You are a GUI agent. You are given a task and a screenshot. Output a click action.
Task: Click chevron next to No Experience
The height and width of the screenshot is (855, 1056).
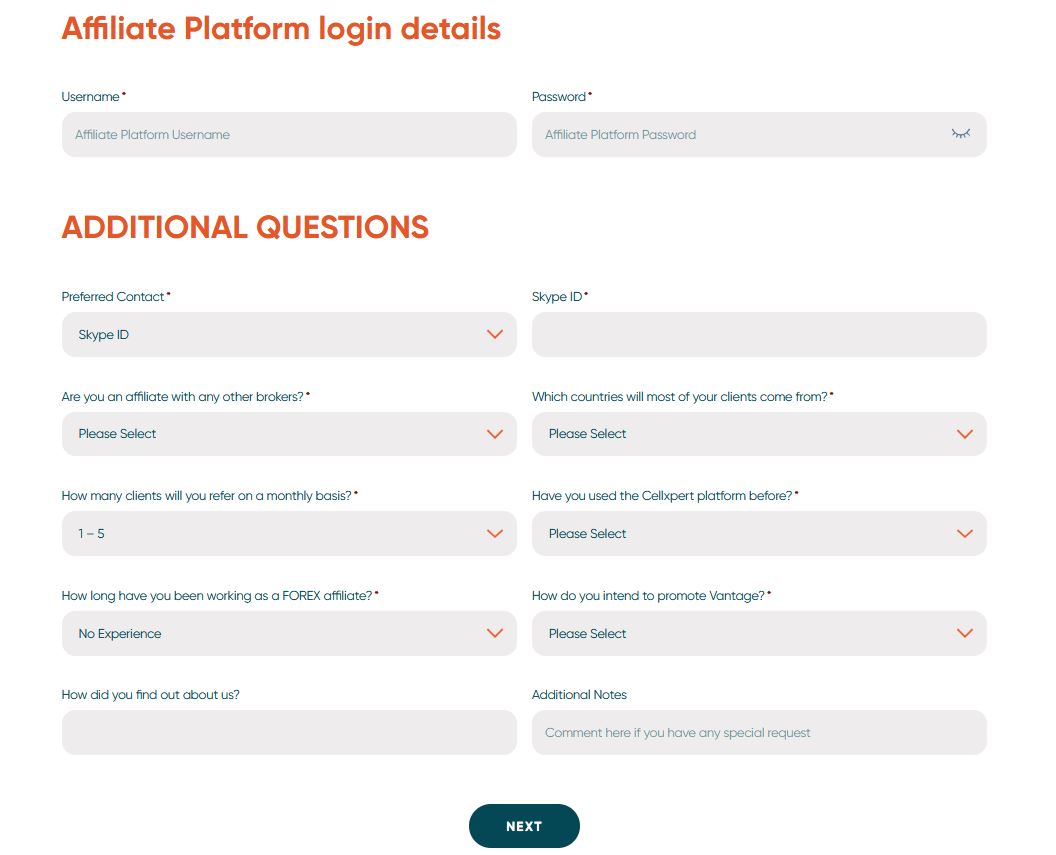click(495, 634)
